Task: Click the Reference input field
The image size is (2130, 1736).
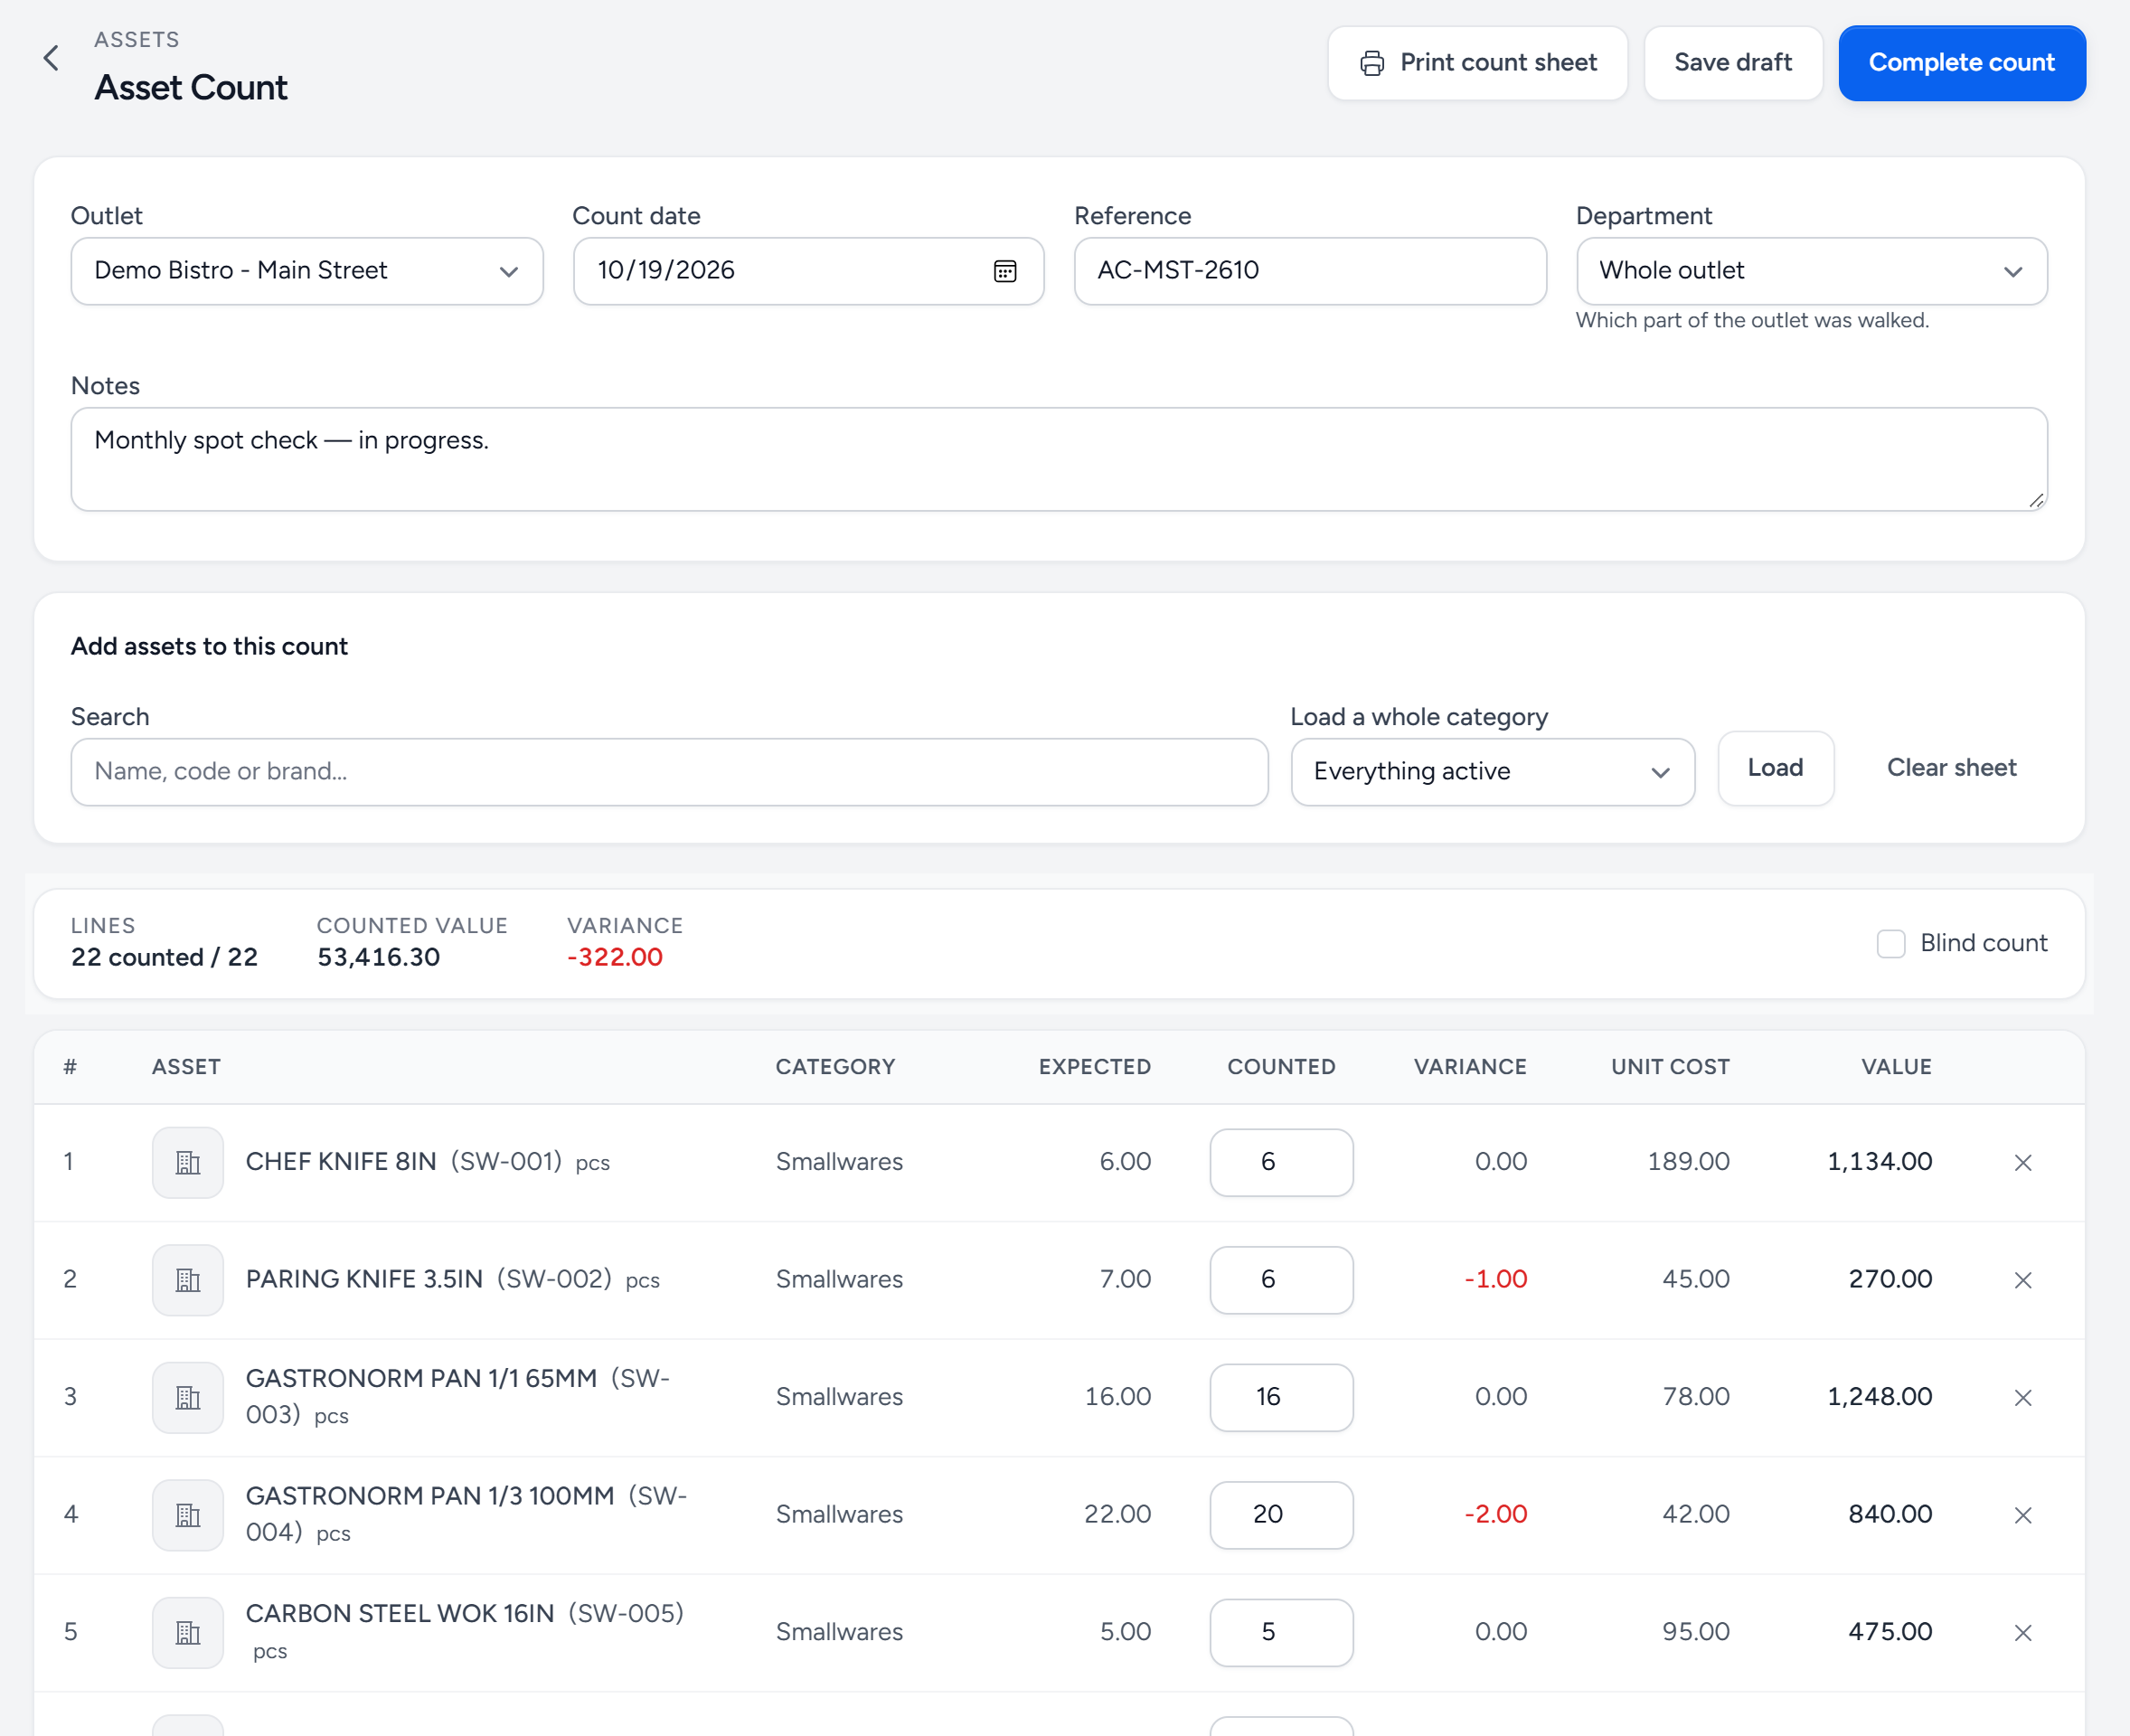Action: 1310,271
